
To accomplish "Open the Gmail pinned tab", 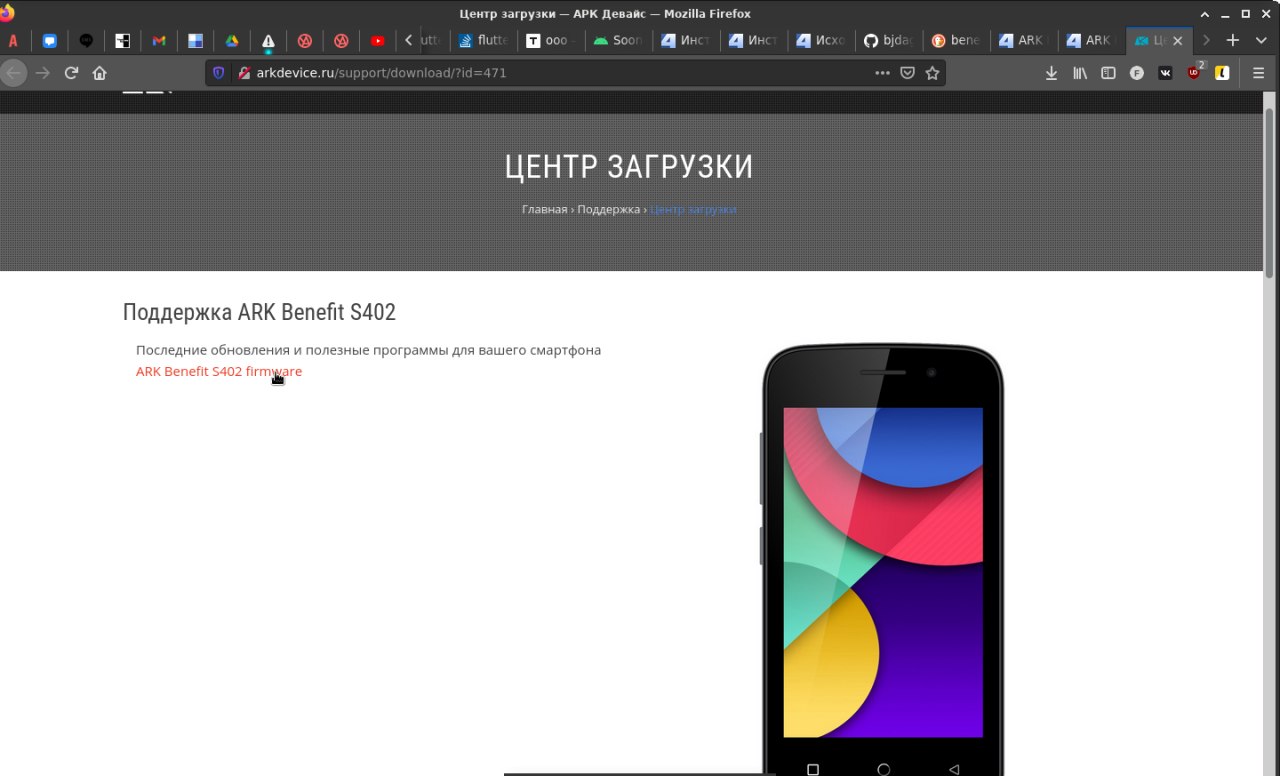I will [x=159, y=41].
